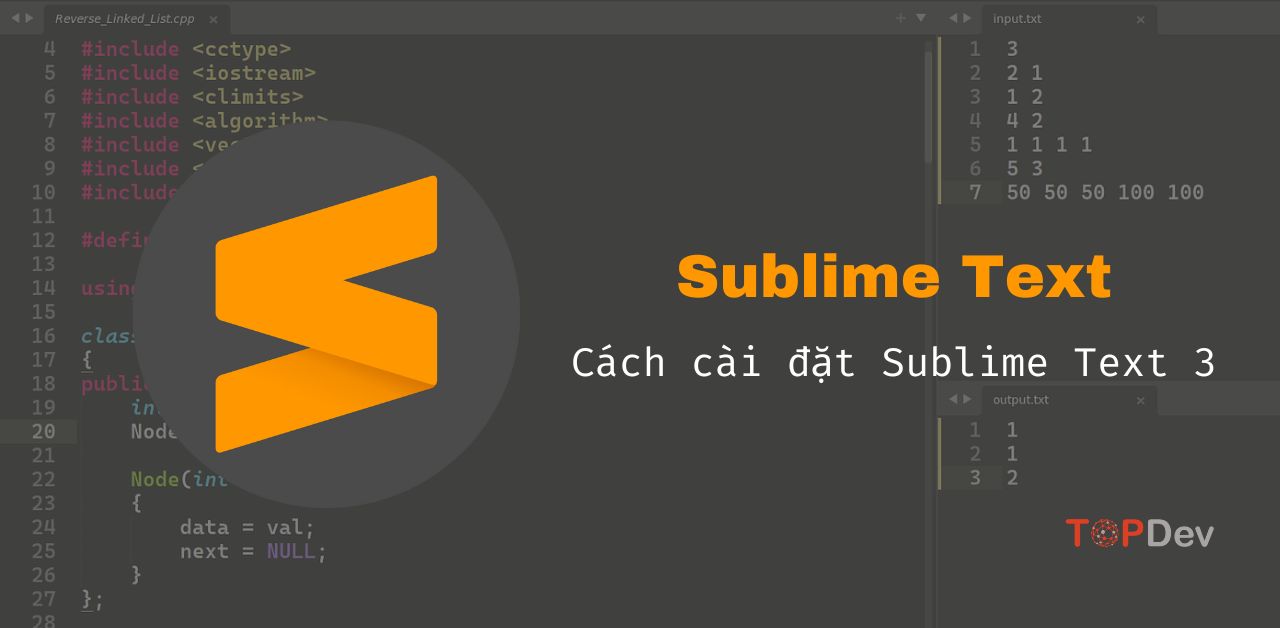Click the right navigation arrow above output.txt
Viewport: 1280px width, 628px height.
tap(966, 398)
